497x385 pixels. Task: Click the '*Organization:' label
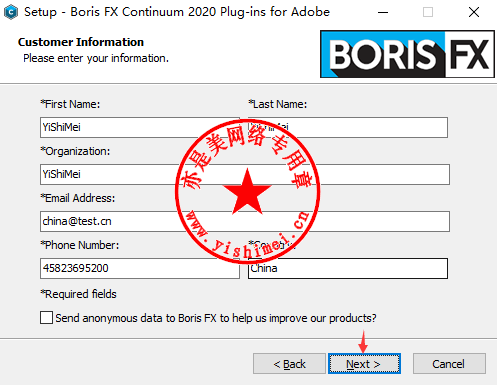coord(75,151)
